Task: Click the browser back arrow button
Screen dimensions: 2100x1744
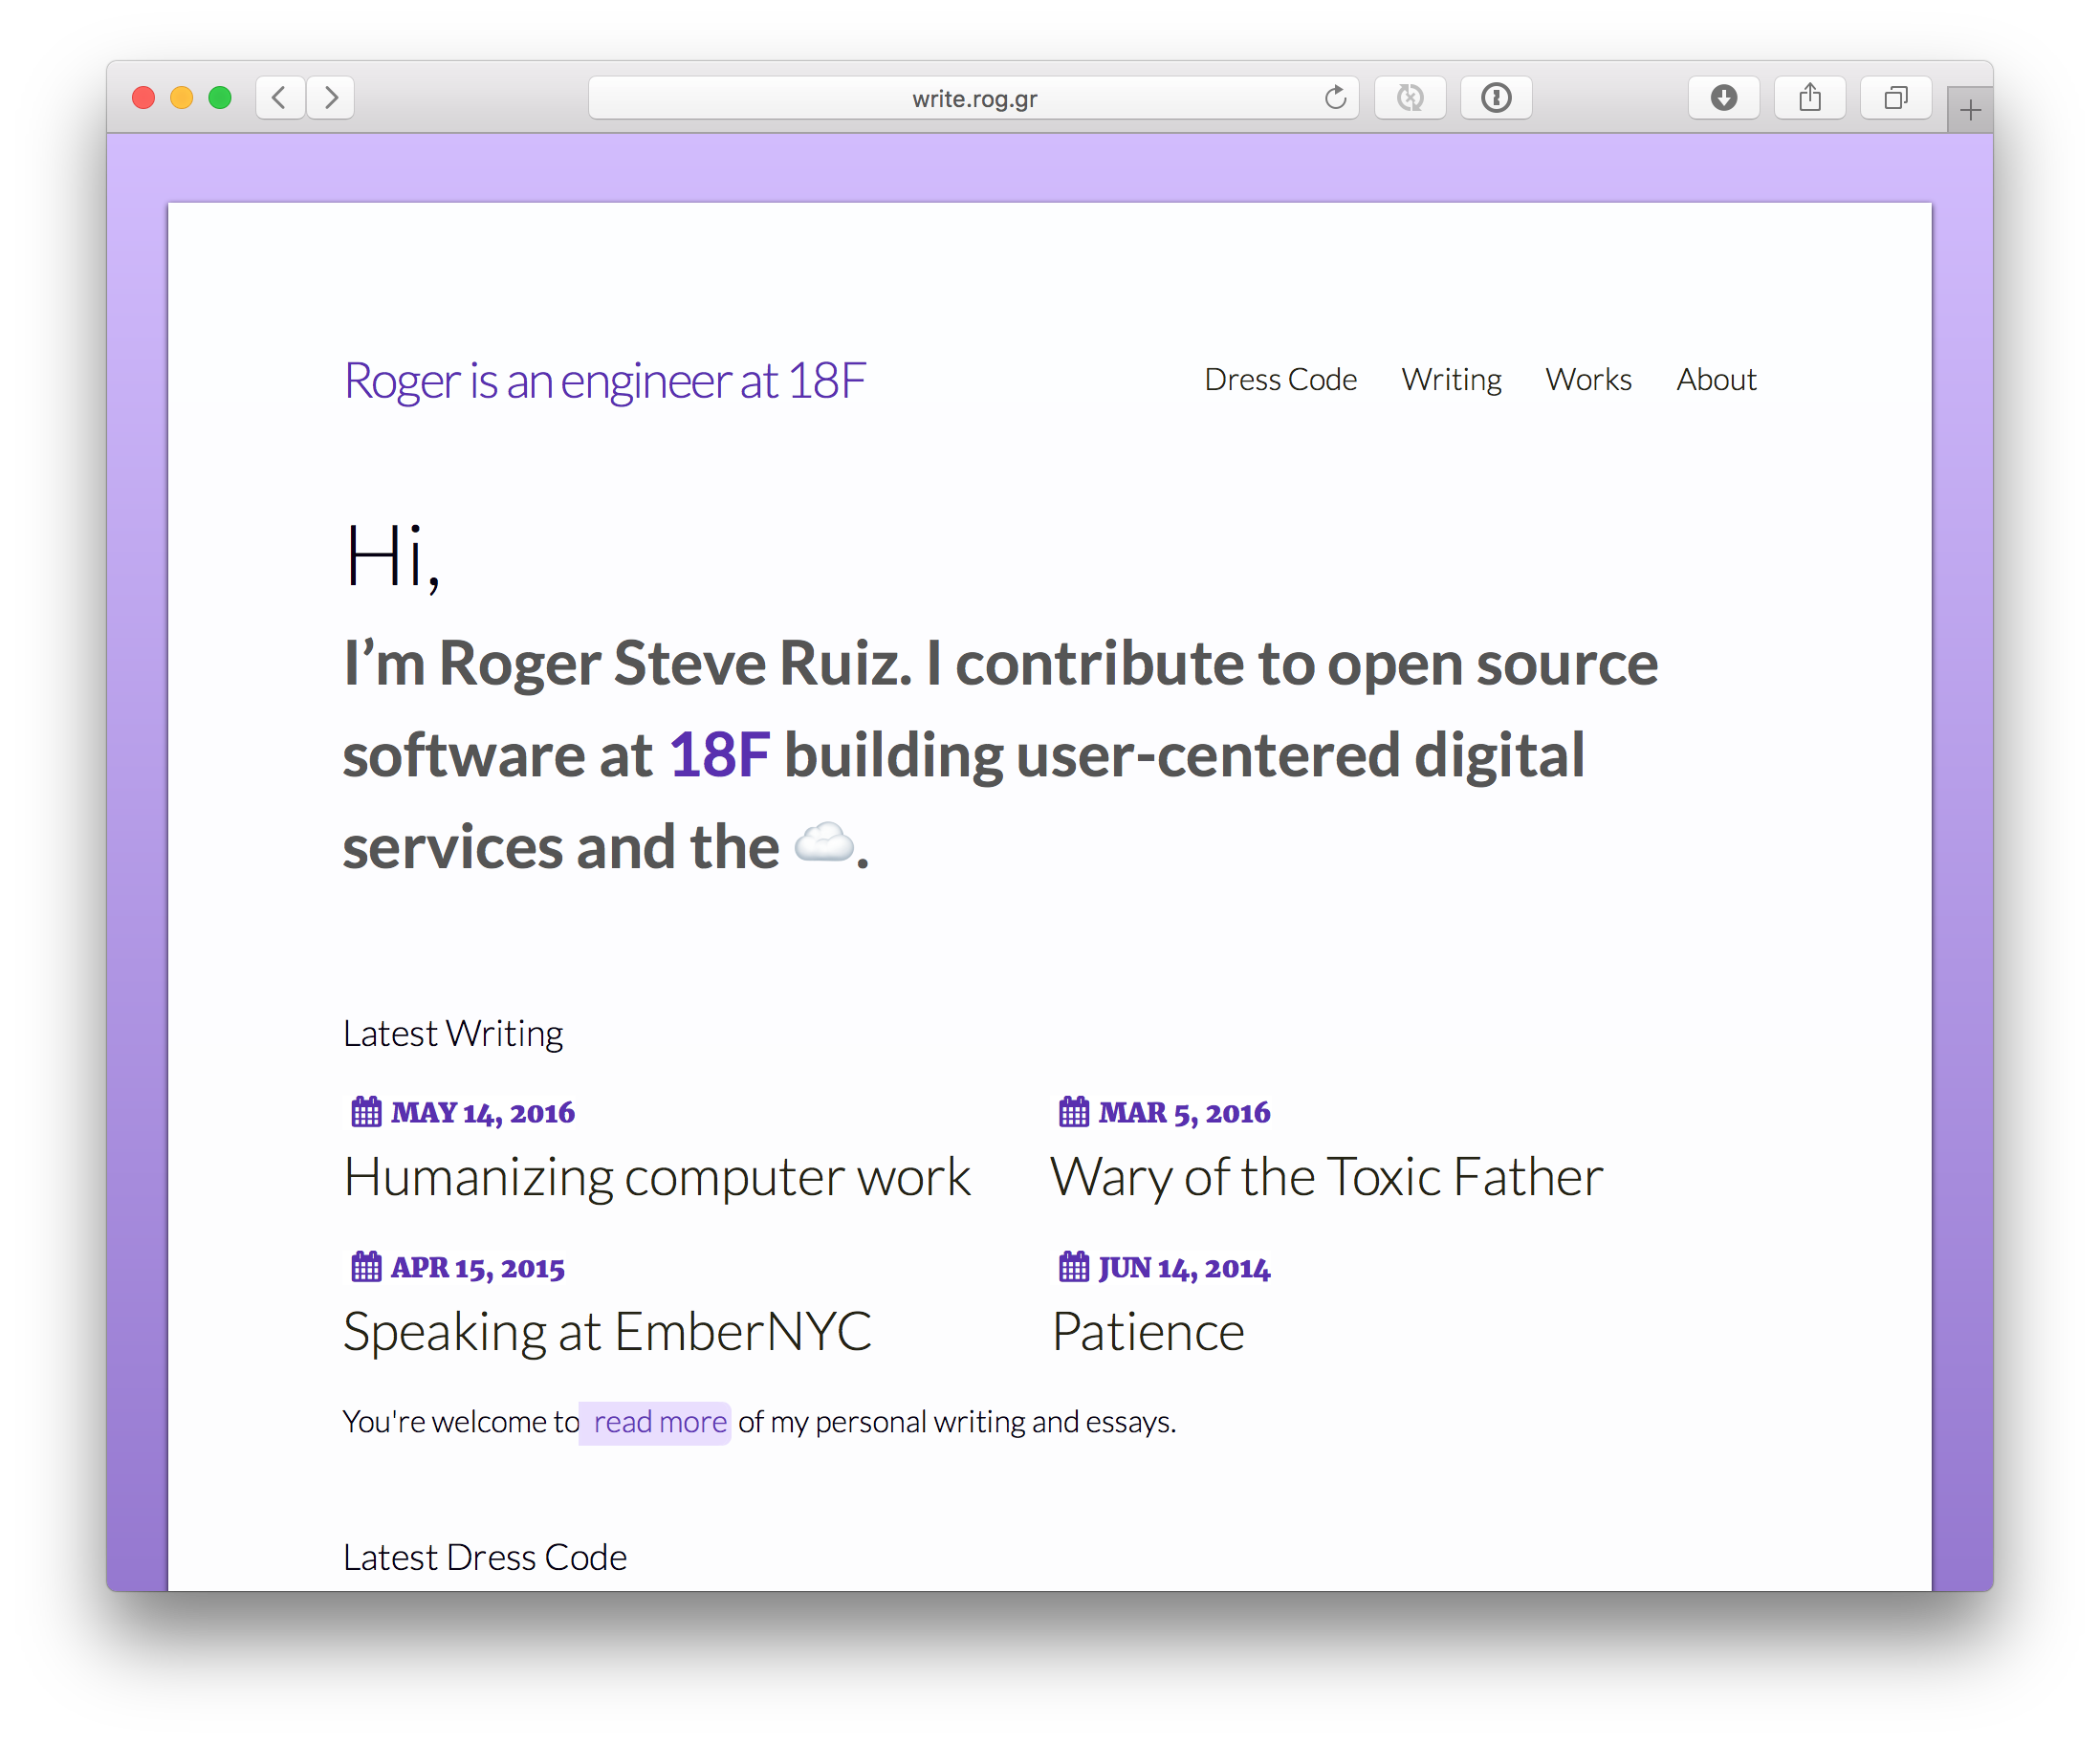Action: (280, 98)
